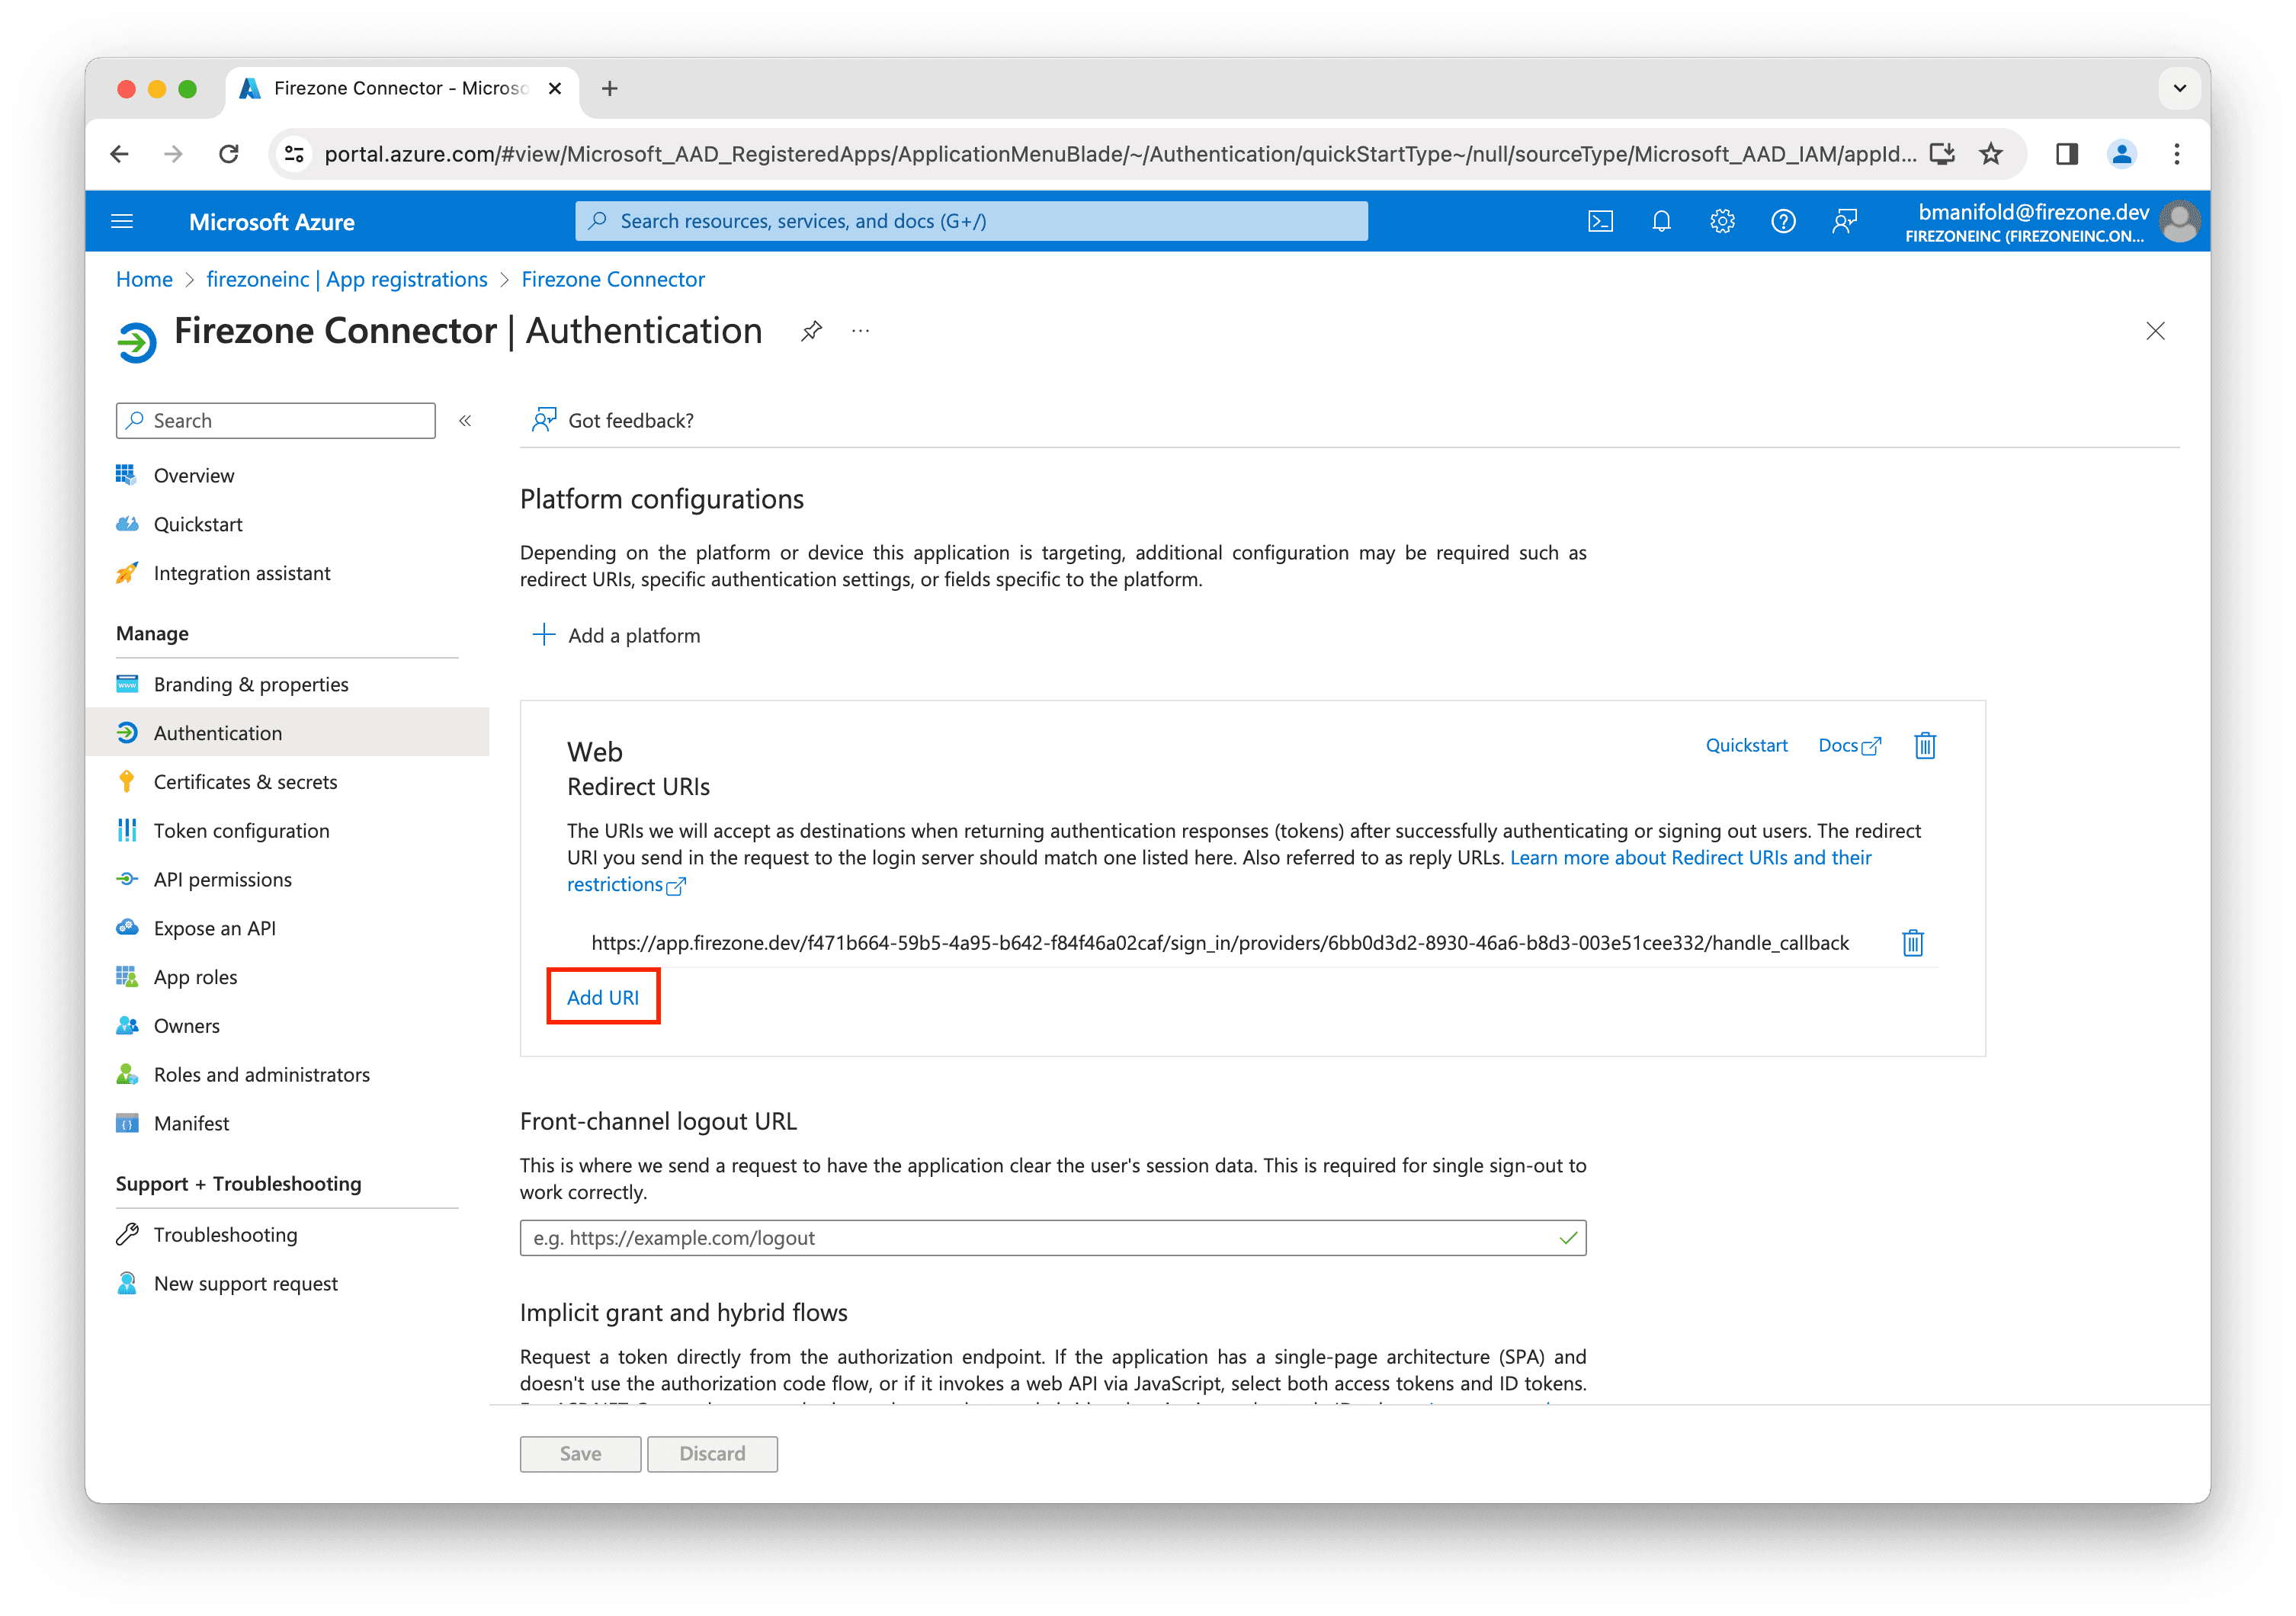This screenshot has height=1616, width=2296.
Task: Click Add URI button
Action: point(601,997)
